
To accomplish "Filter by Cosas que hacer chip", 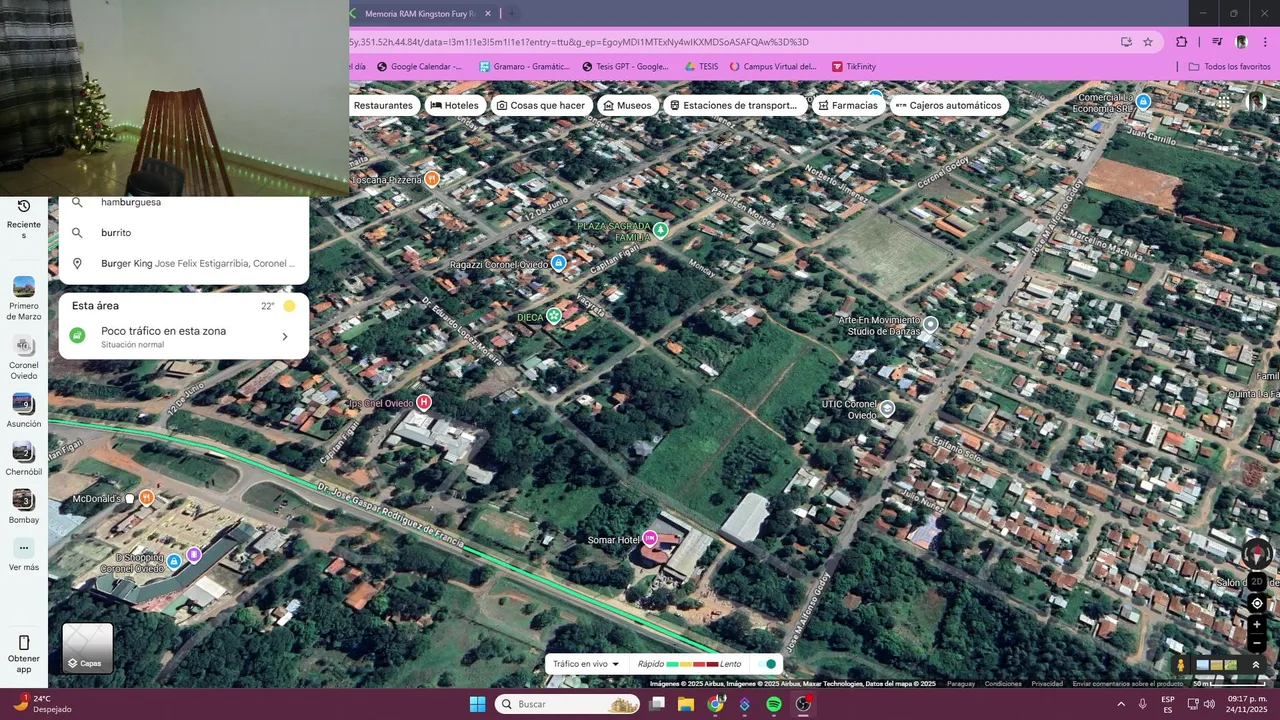I will tap(541, 105).
